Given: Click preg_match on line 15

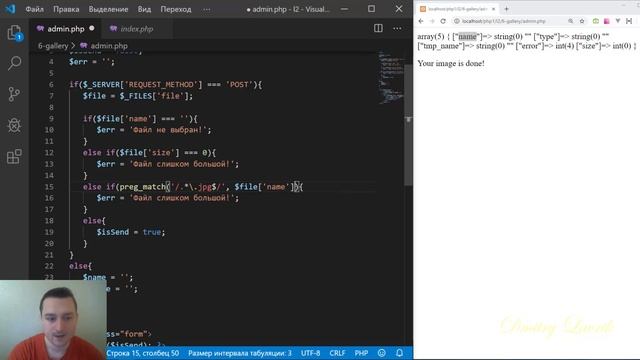Looking at the screenshot, I should tap(142, 187).
